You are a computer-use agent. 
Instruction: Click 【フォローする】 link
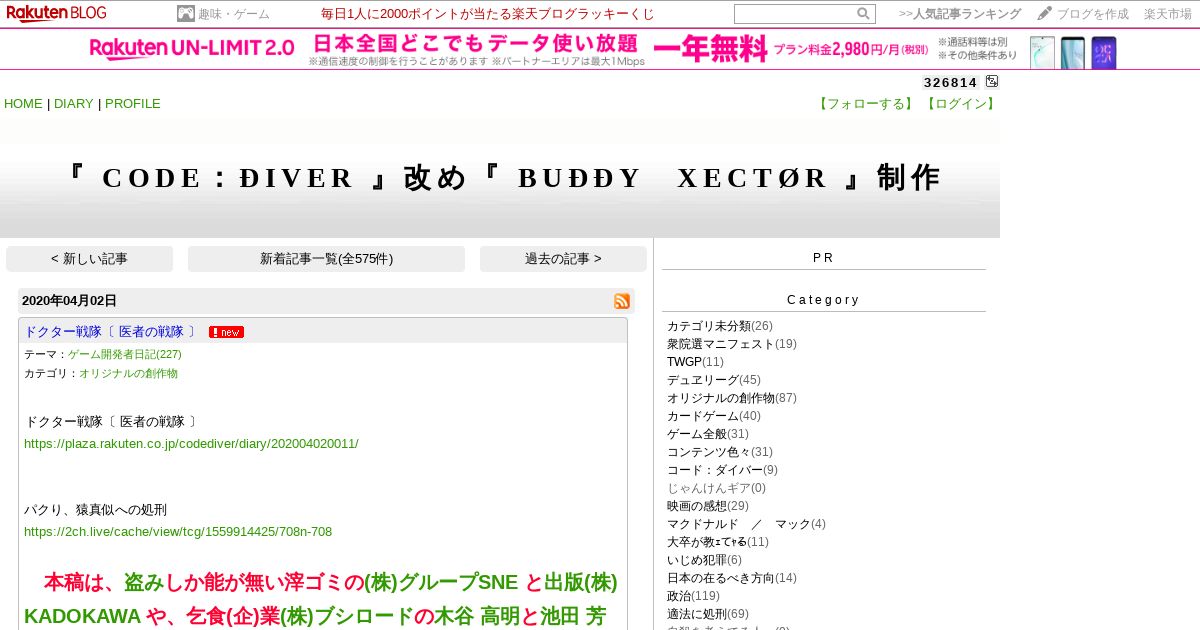(866, 104)
